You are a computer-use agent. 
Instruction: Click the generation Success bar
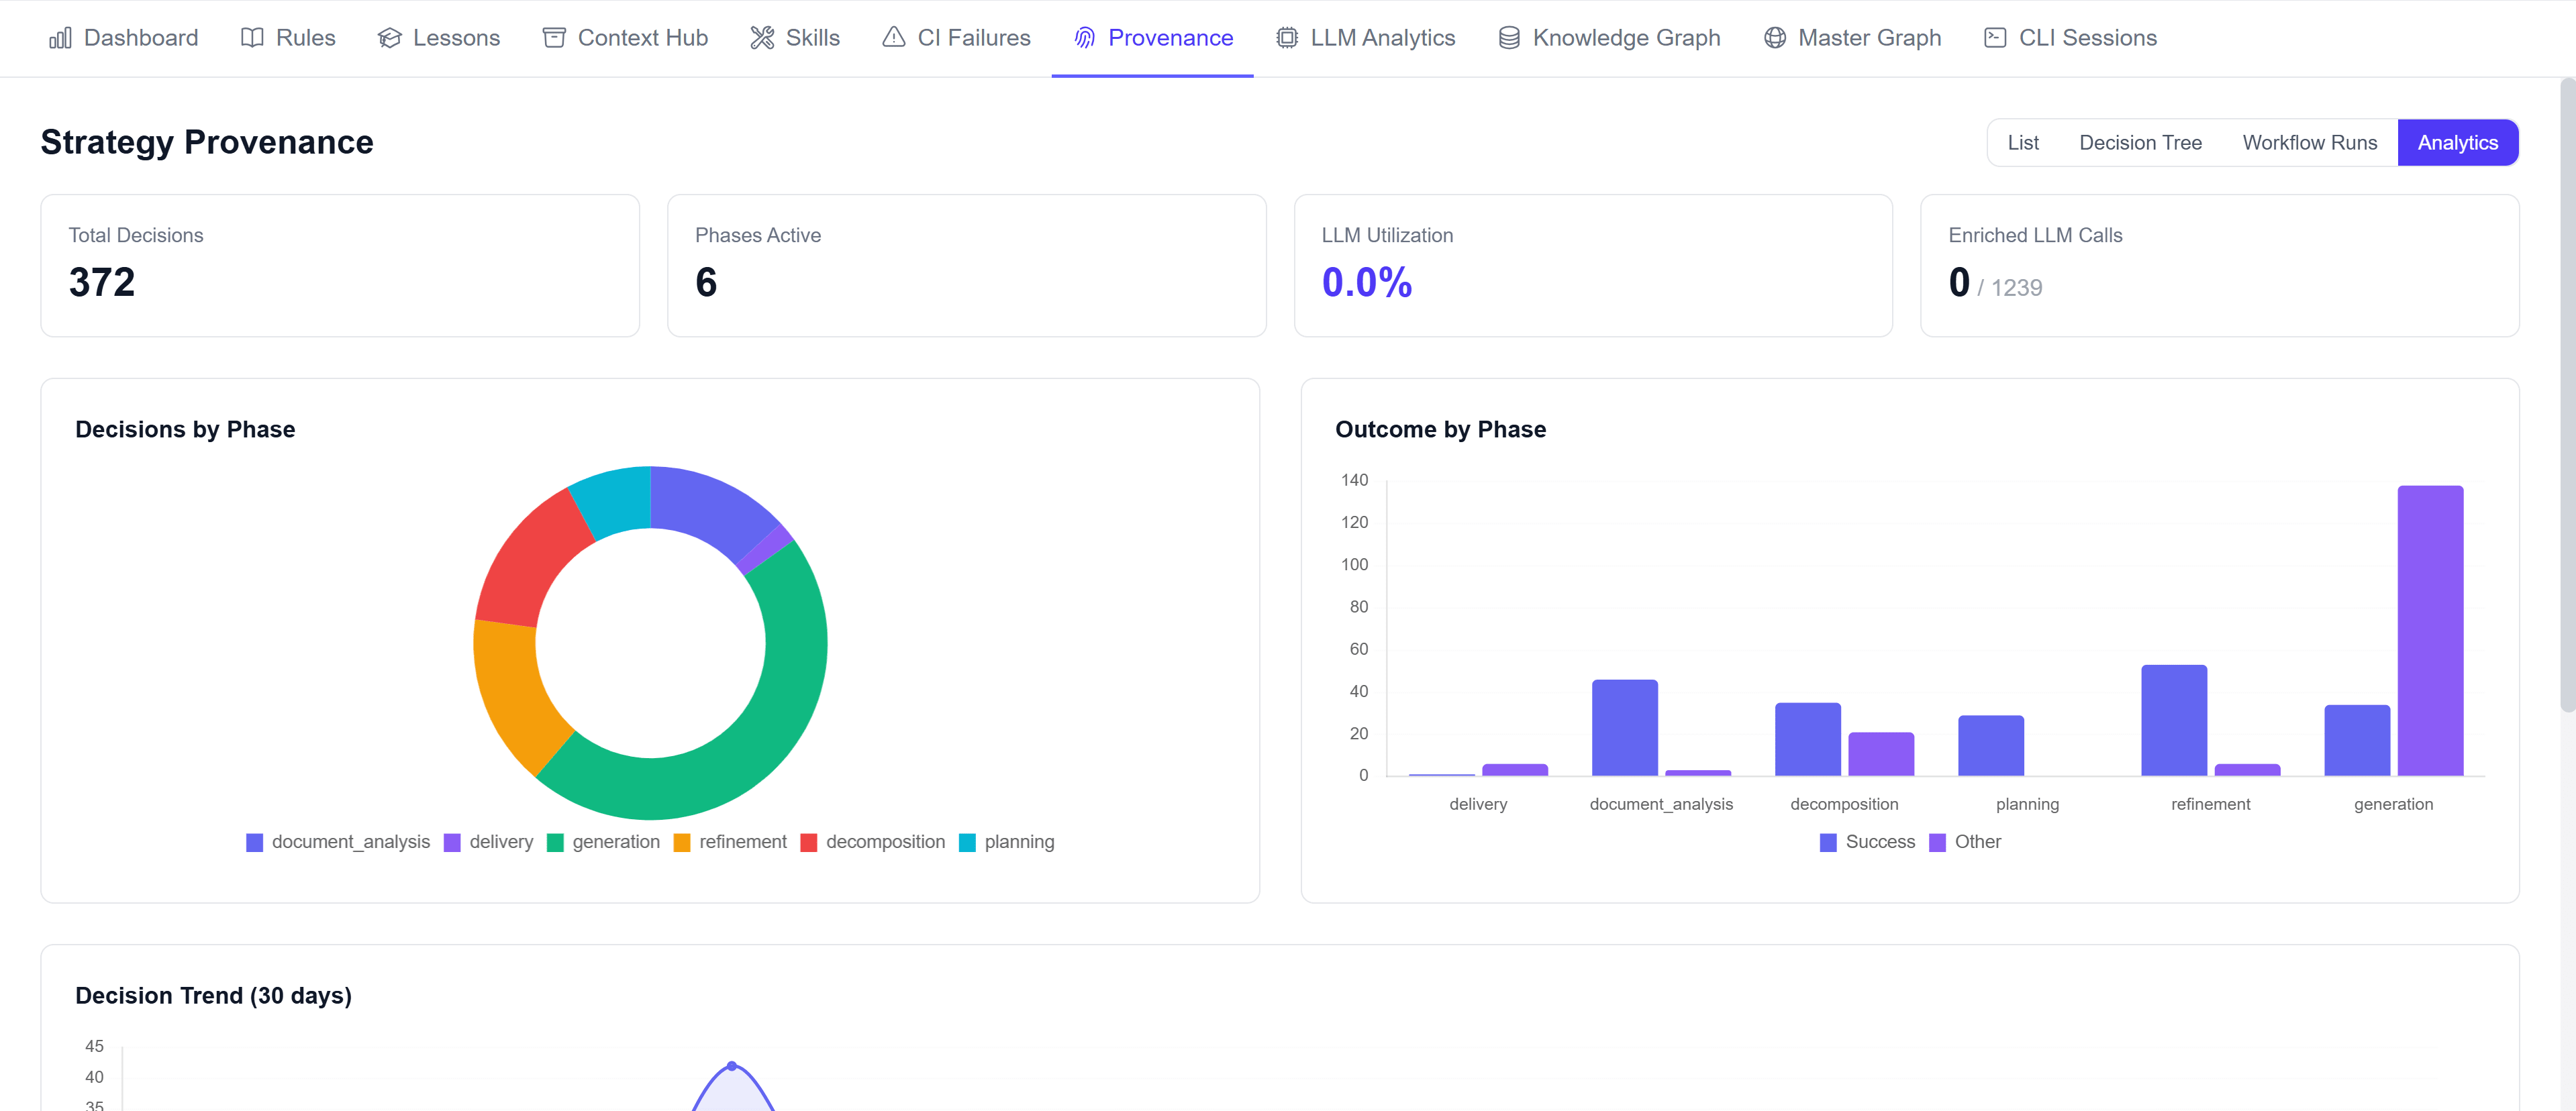click(x=2357, y=740)
